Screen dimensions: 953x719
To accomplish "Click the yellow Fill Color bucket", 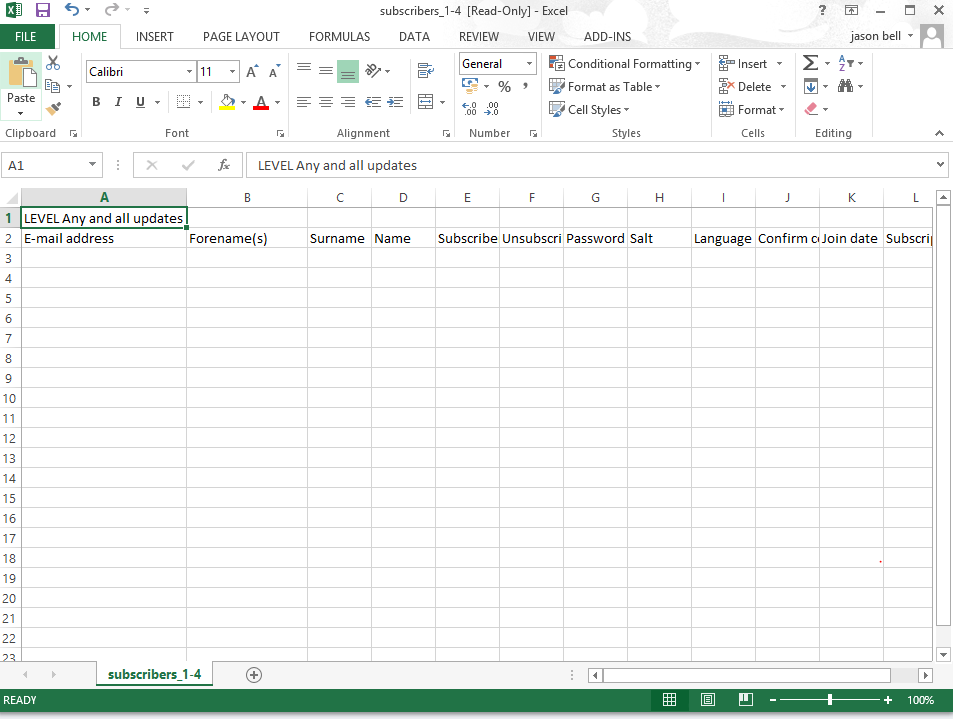I will (227, 101).
